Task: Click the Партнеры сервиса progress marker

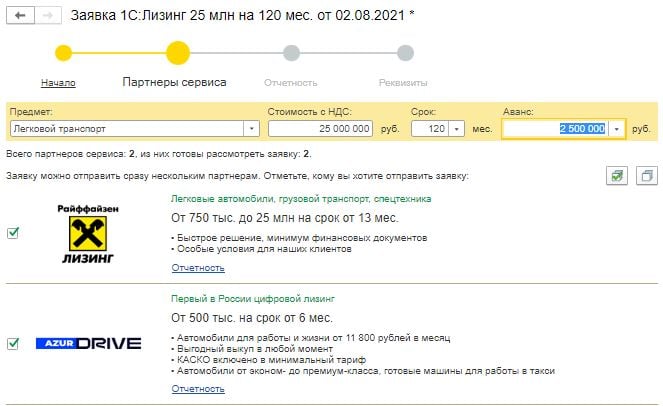Action: 178,53
